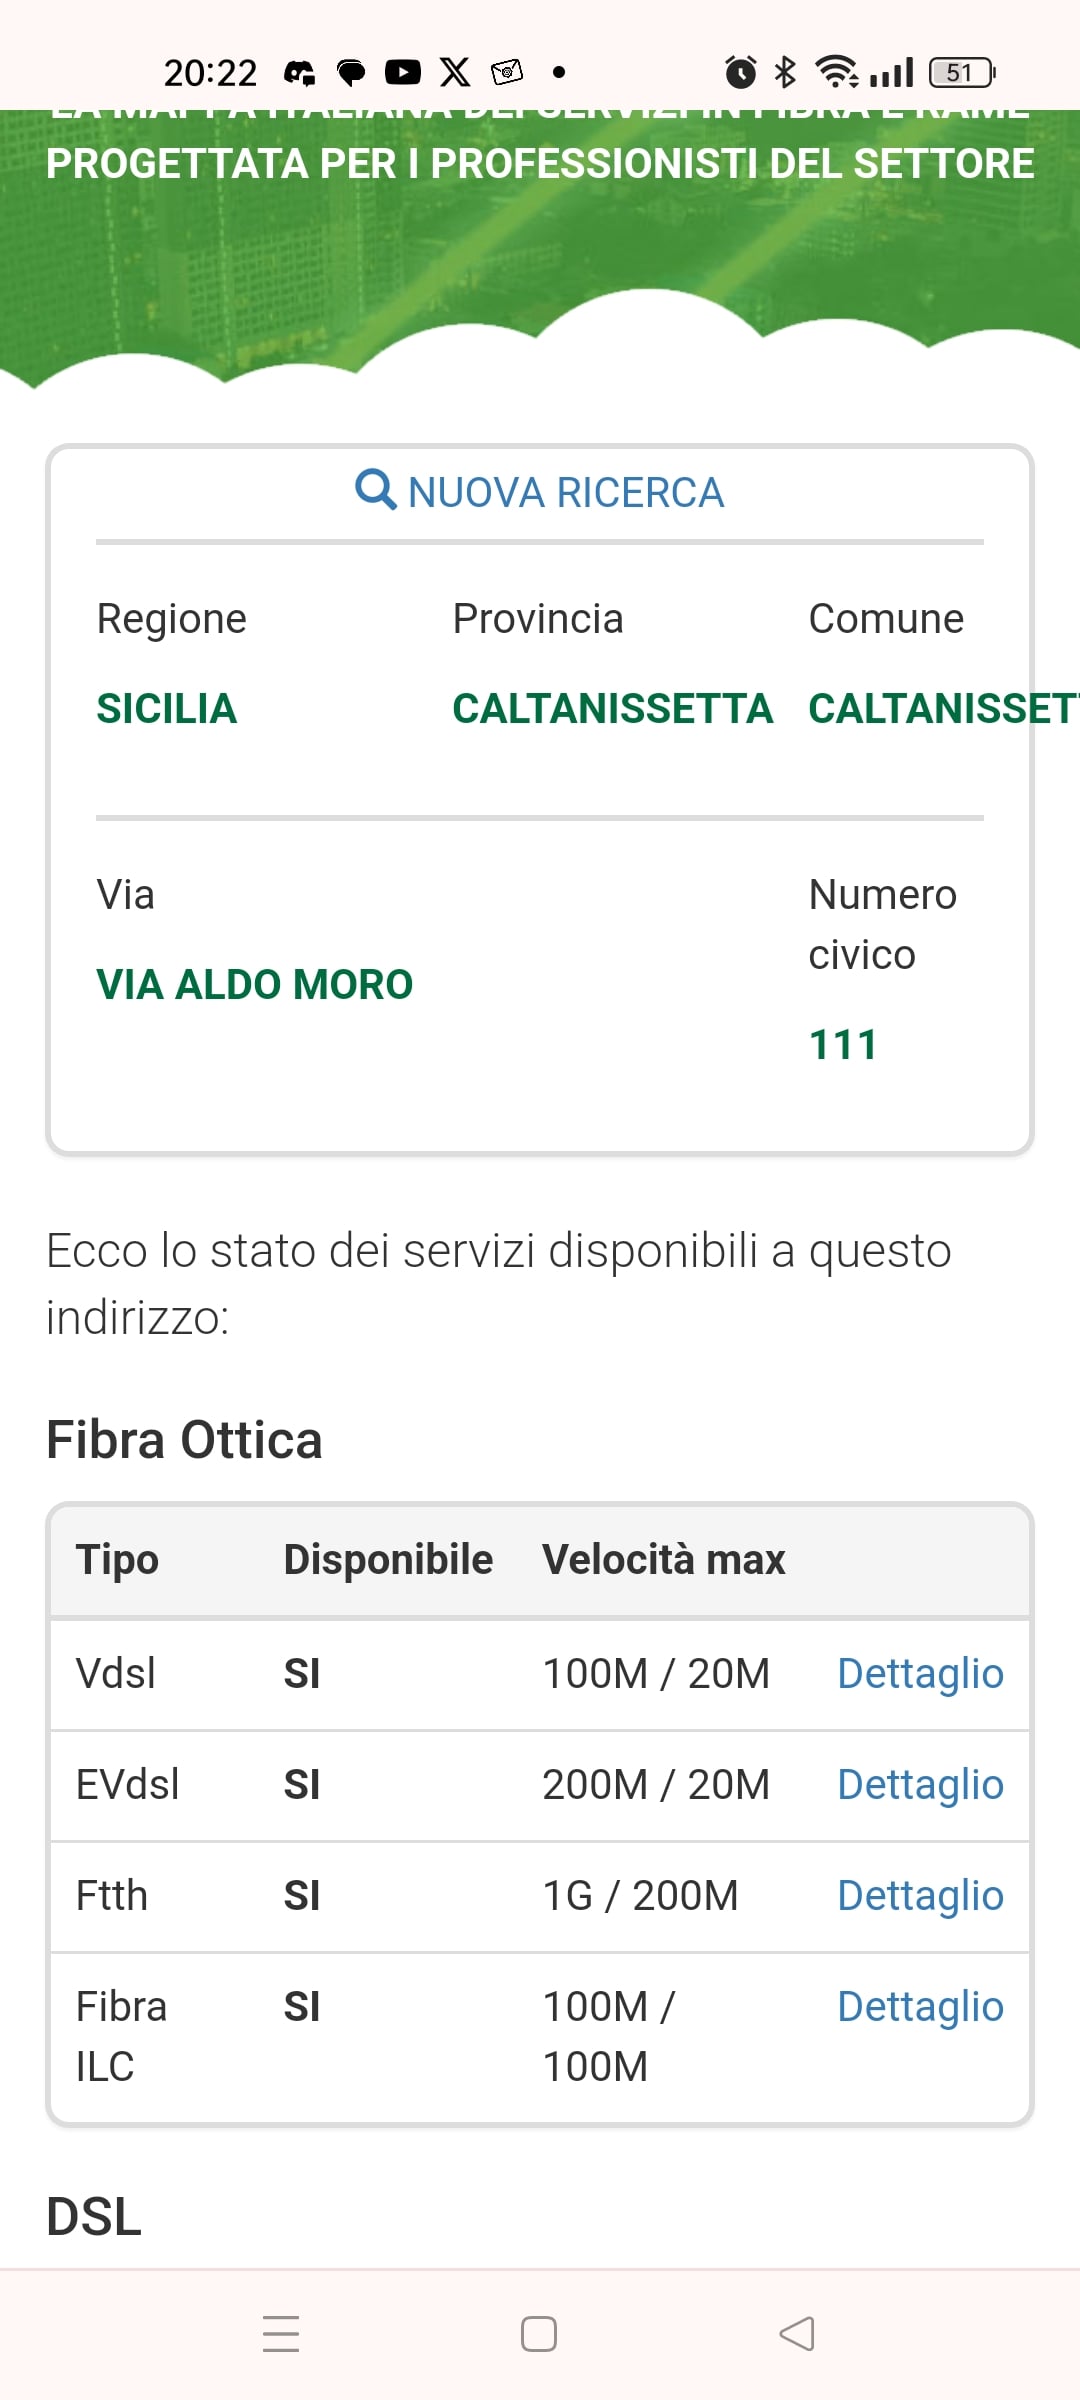The image size is (1080, 2400).
Task: Go back with the triangle navigation icon
Action: (797, 2334)
